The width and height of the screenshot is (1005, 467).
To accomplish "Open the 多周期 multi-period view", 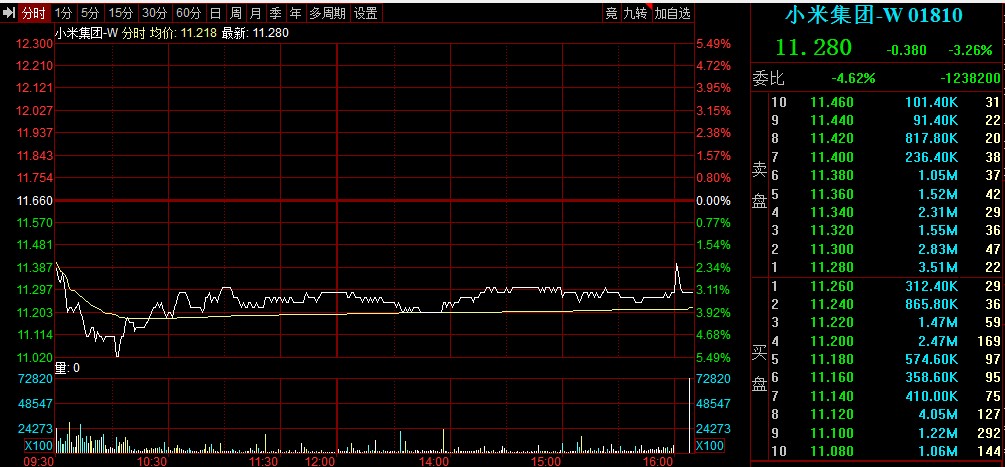I will (x=328, y=13).
